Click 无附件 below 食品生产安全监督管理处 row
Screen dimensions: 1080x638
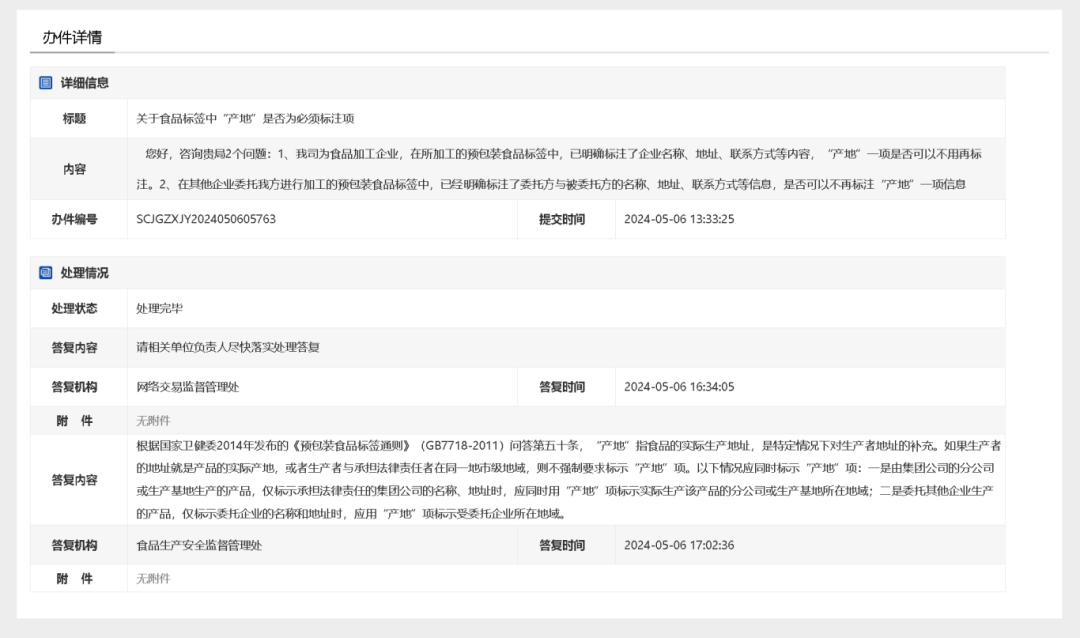153,578
